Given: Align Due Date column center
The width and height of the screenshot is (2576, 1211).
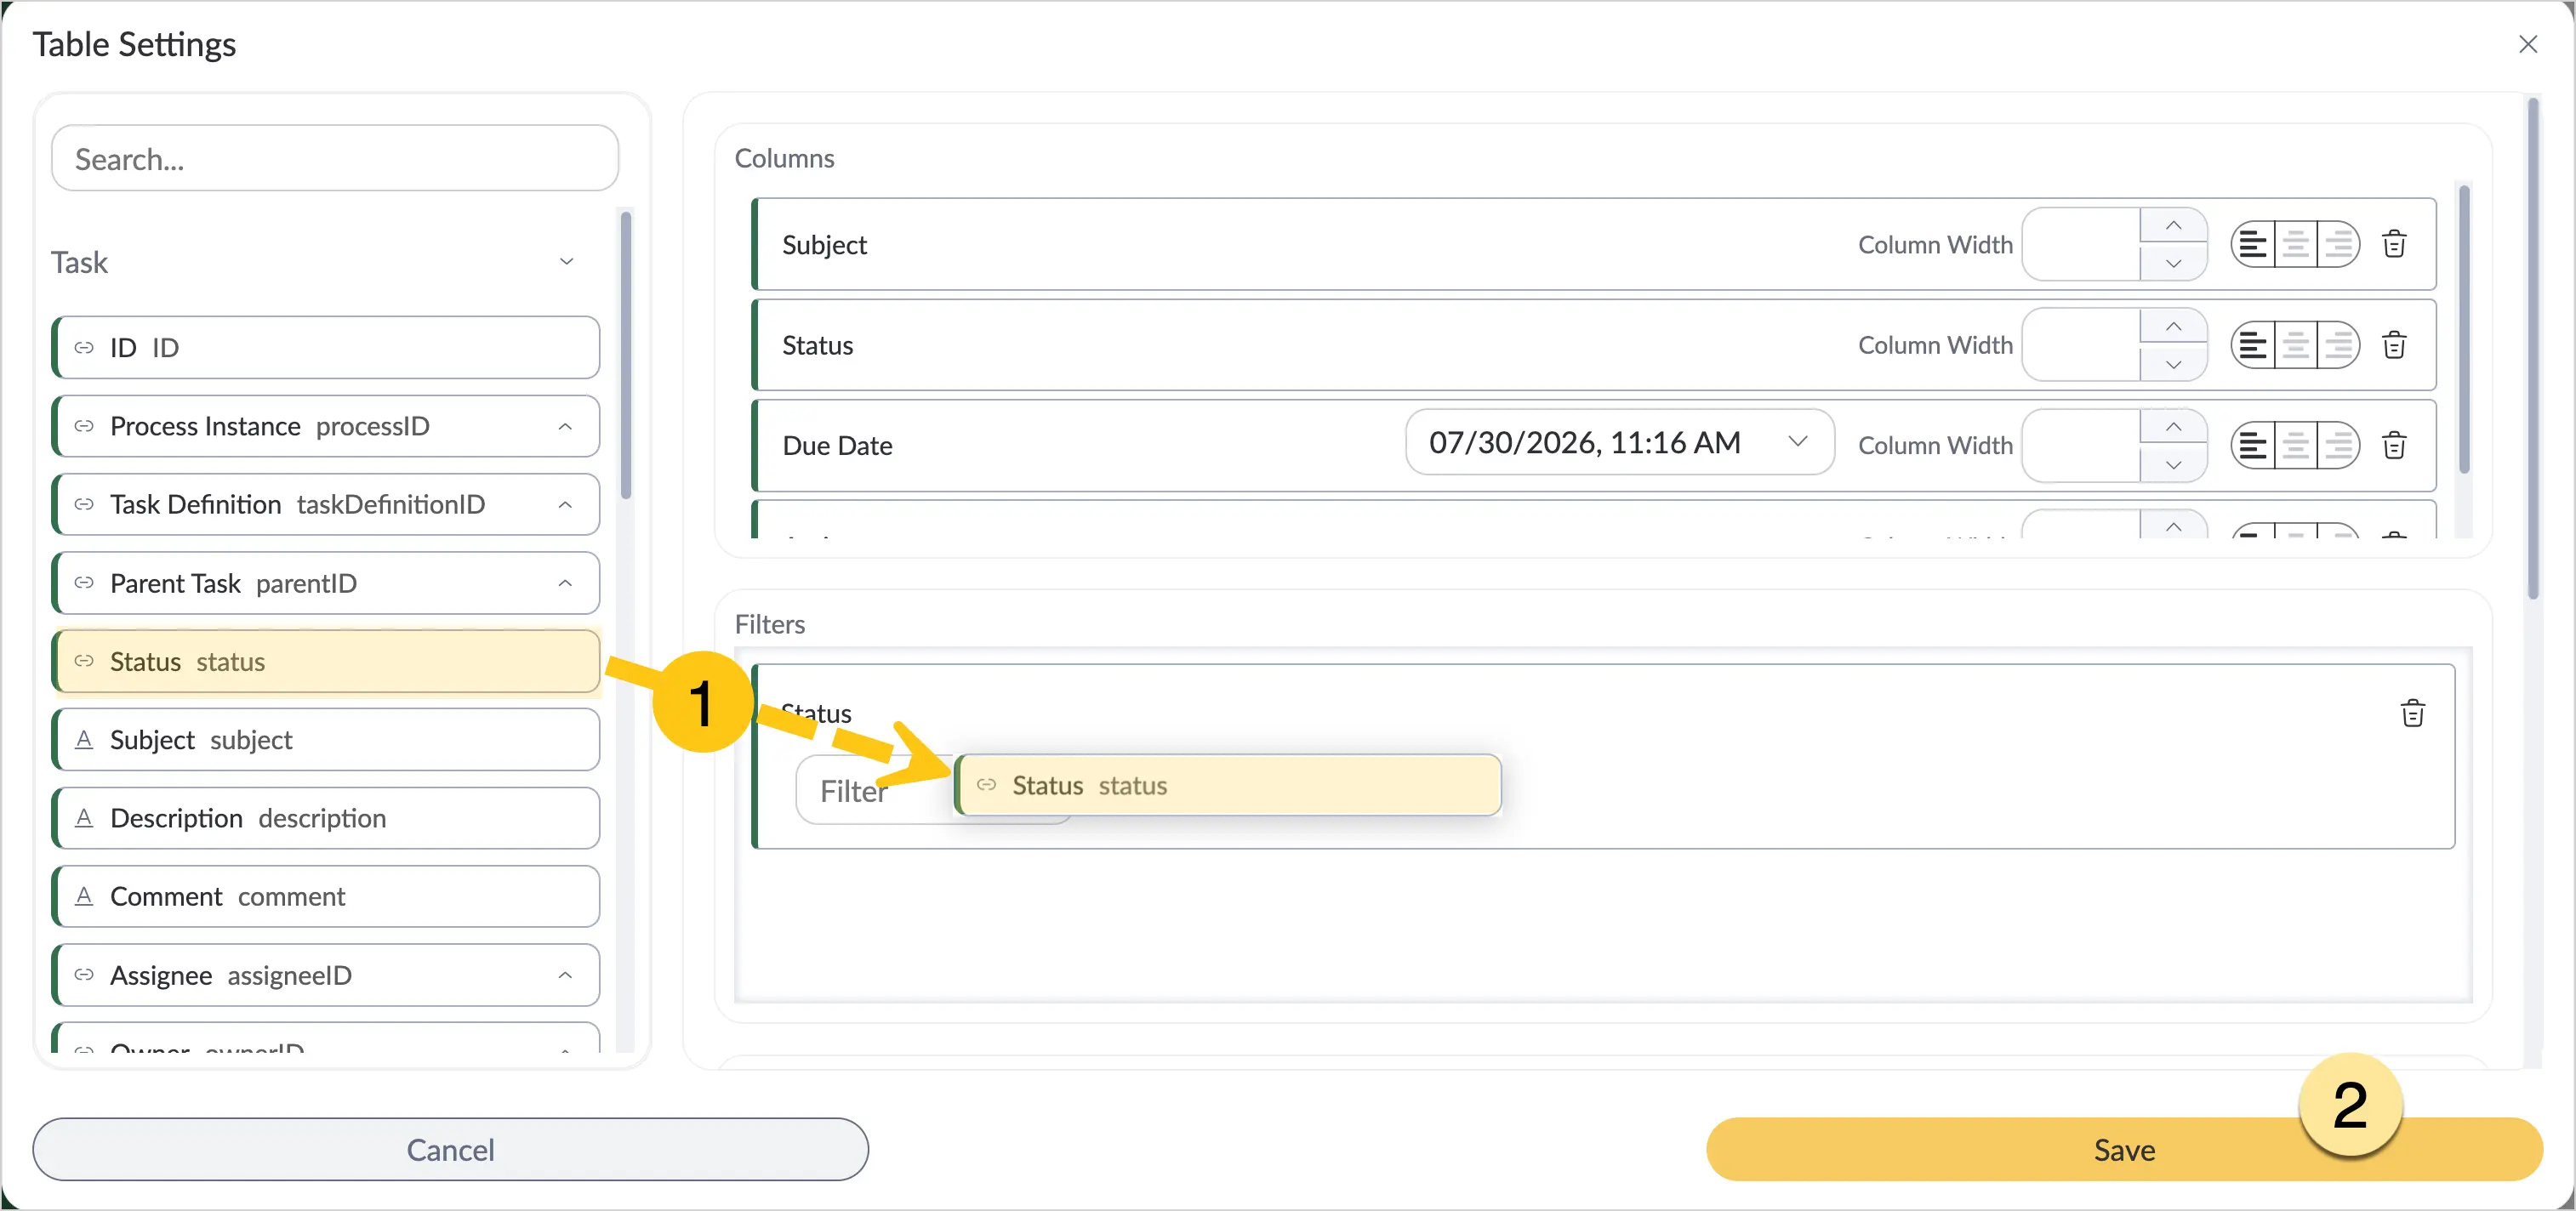Looking at the screenshot, I should 2296,445.
